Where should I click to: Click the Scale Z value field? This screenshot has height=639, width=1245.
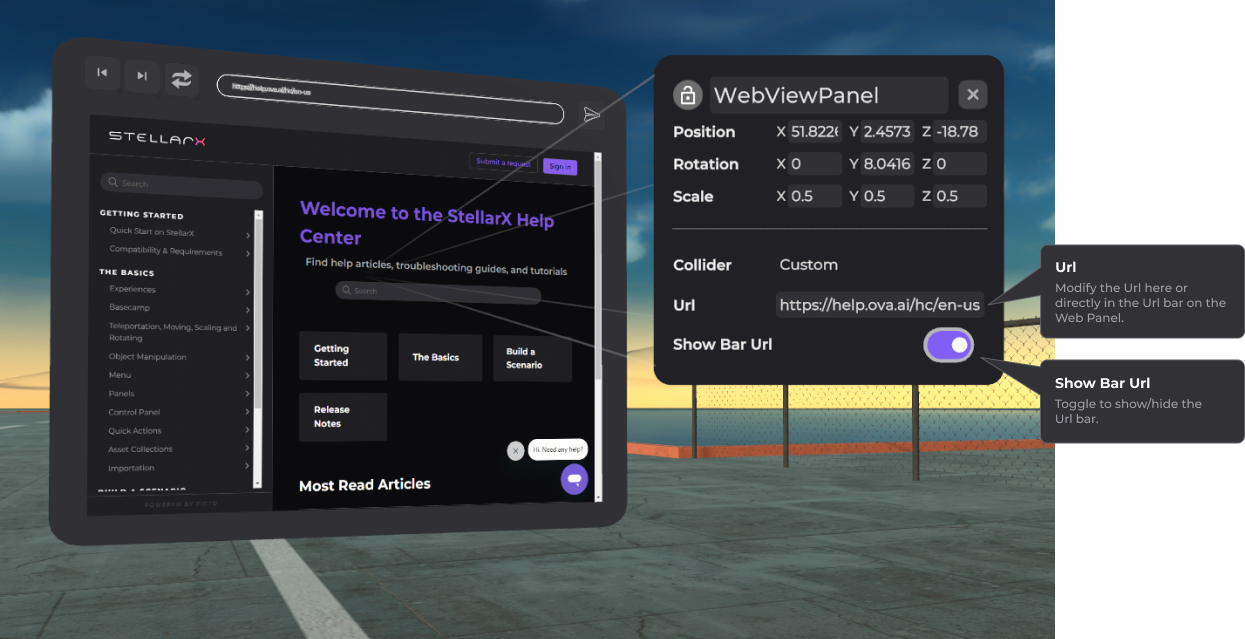960,196
